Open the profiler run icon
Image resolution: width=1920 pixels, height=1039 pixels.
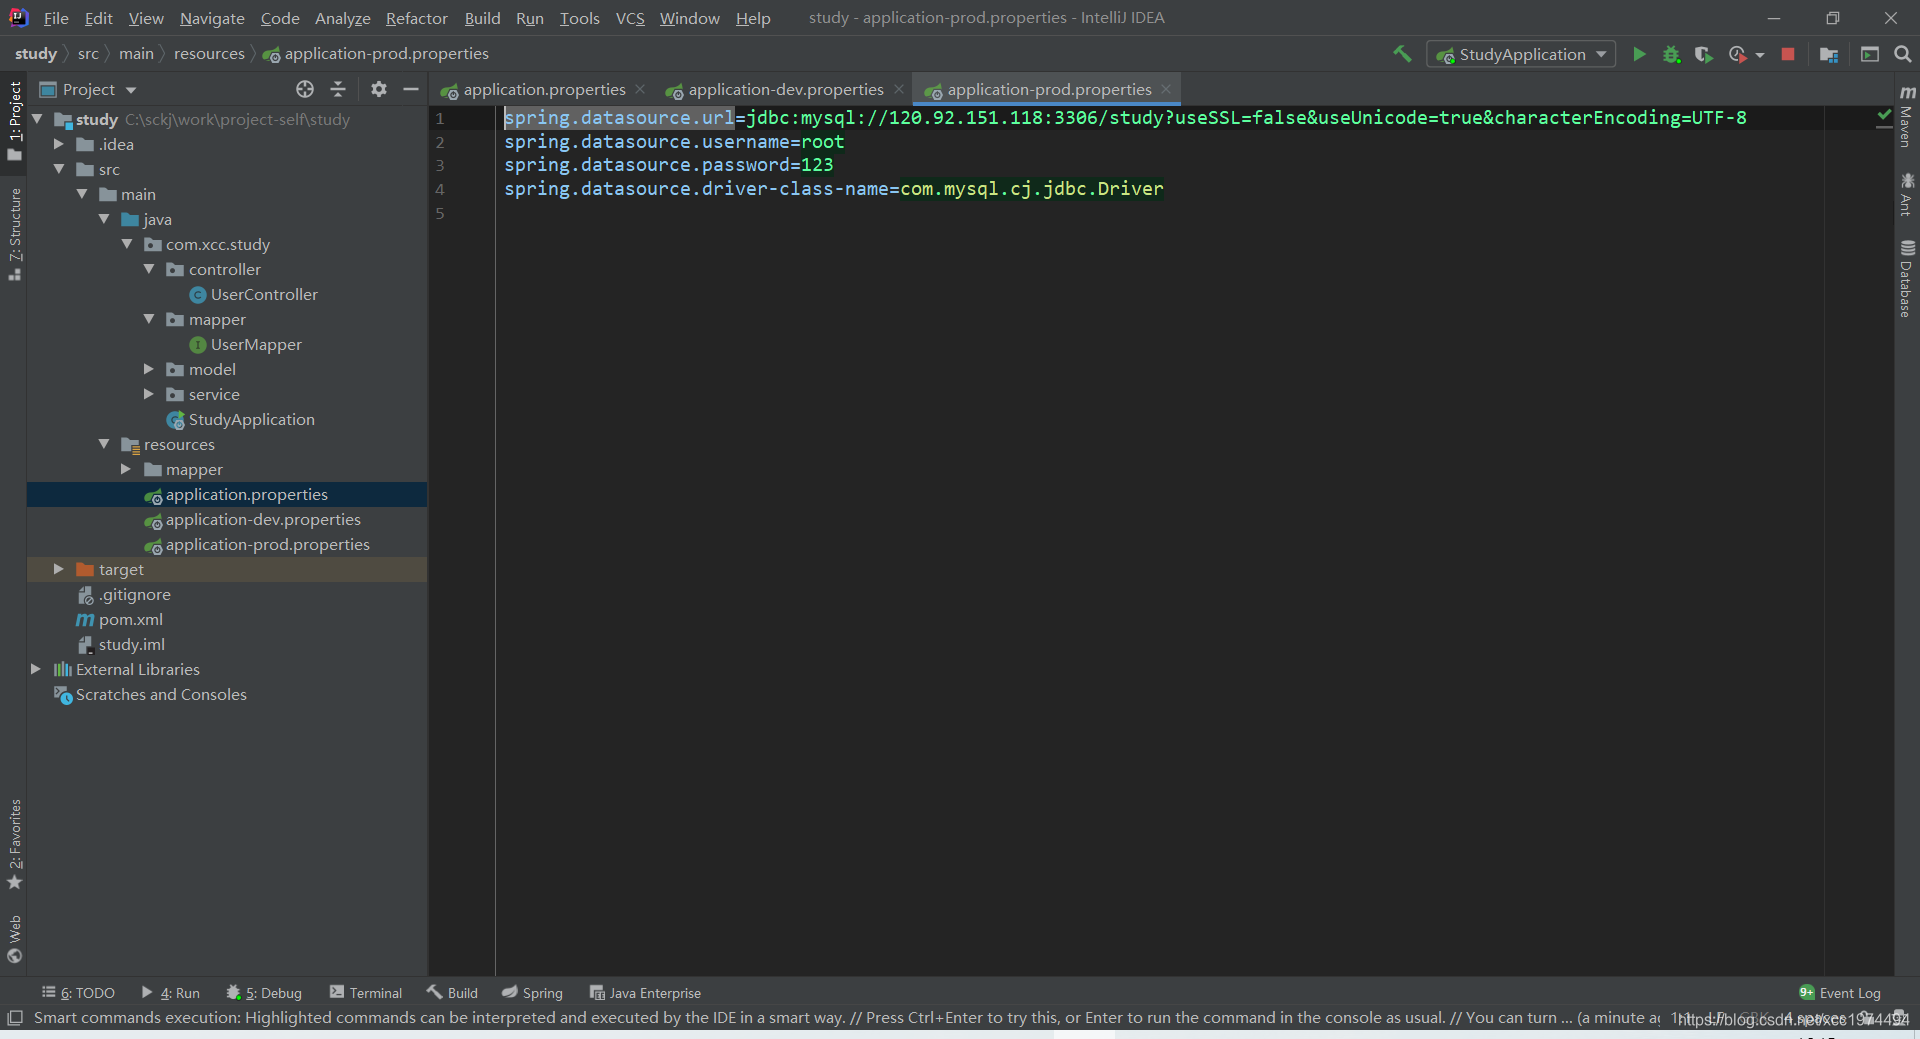[x=1738, y=54]
